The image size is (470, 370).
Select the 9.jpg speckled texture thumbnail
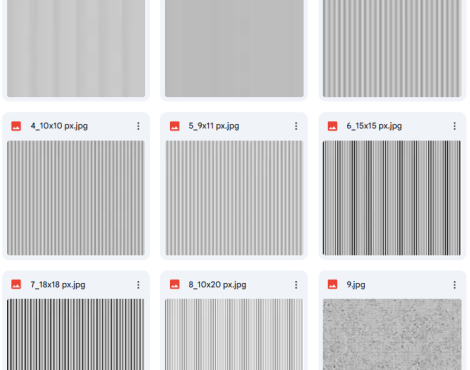tap(392, 334)
